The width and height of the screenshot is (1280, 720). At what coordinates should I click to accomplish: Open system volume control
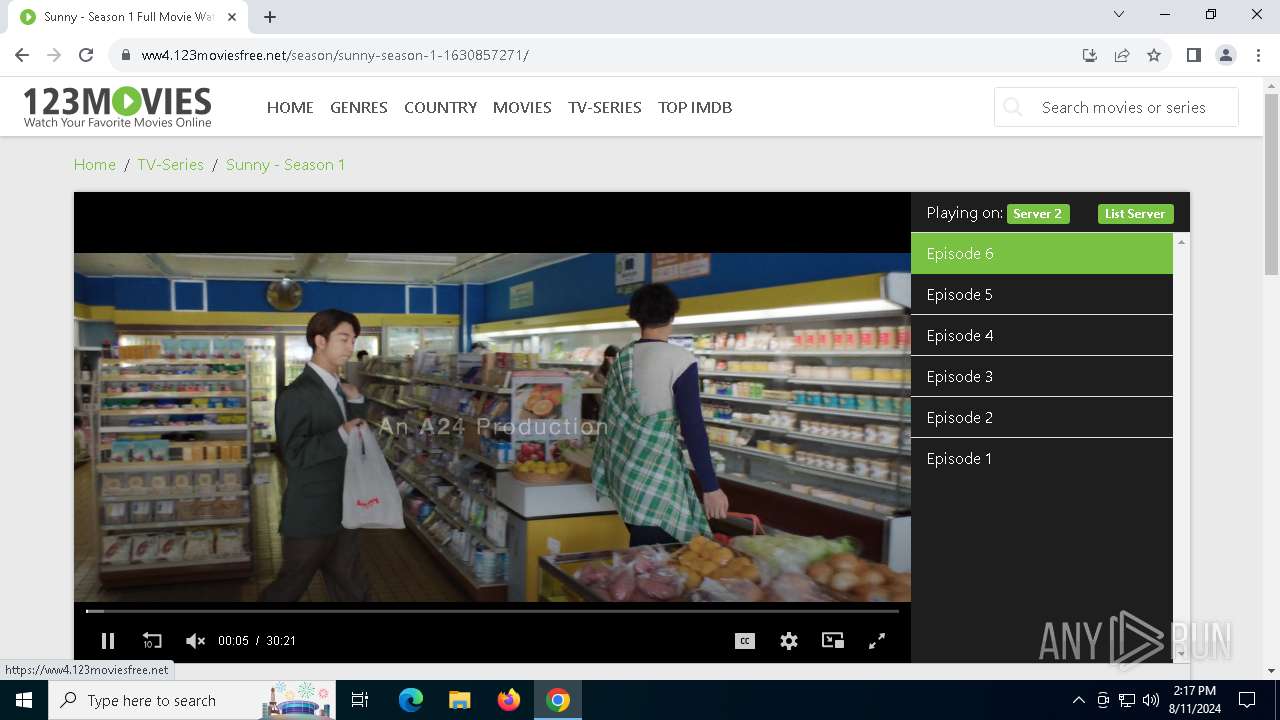click(1150, 700)
